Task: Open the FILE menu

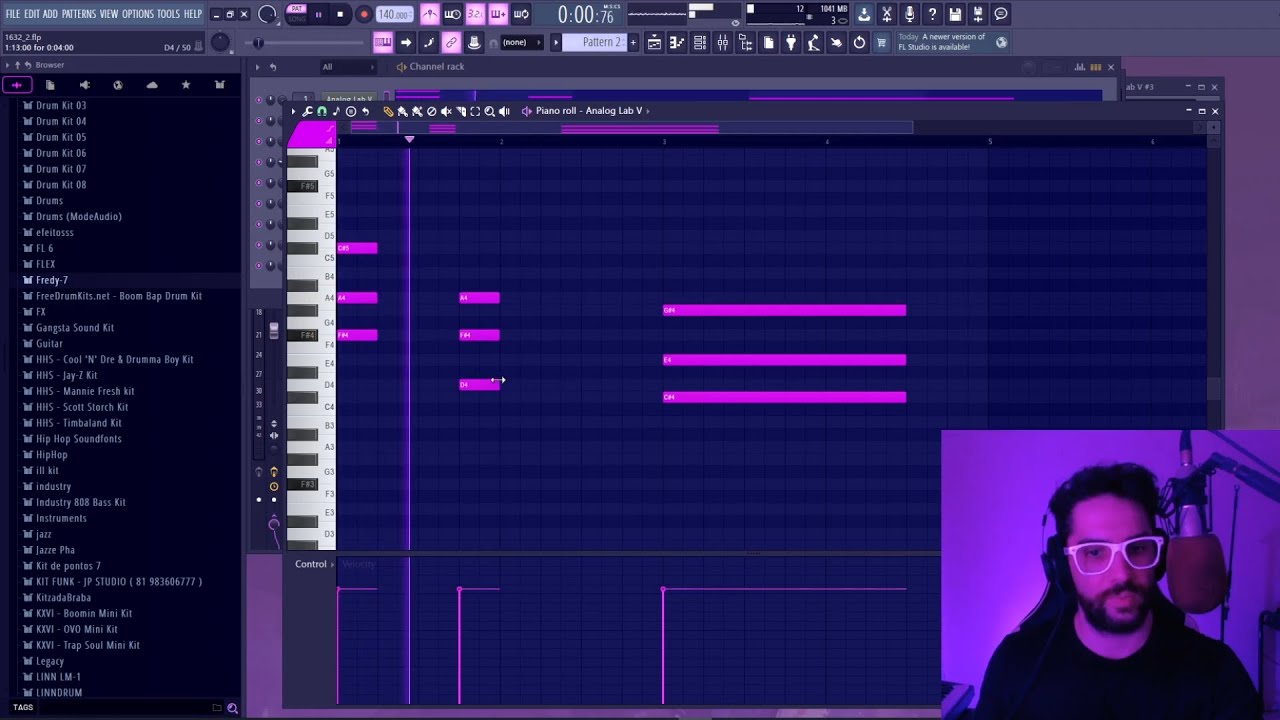Action: coord(13,14)
